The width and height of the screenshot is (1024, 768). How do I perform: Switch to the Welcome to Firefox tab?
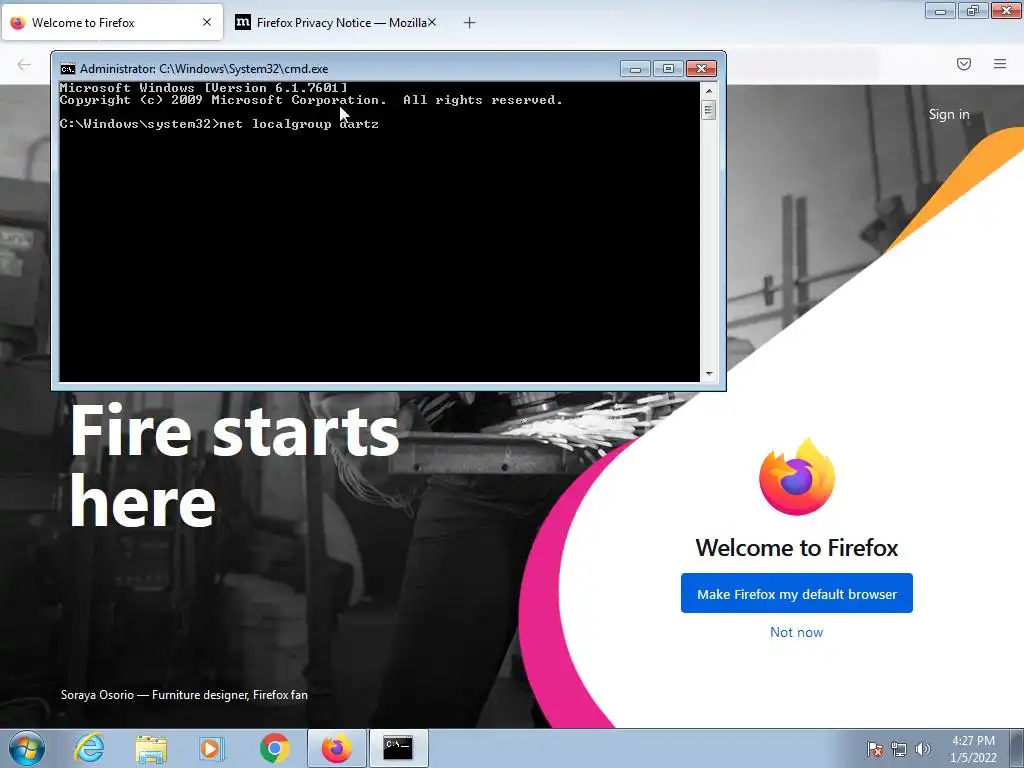(112, 22)
